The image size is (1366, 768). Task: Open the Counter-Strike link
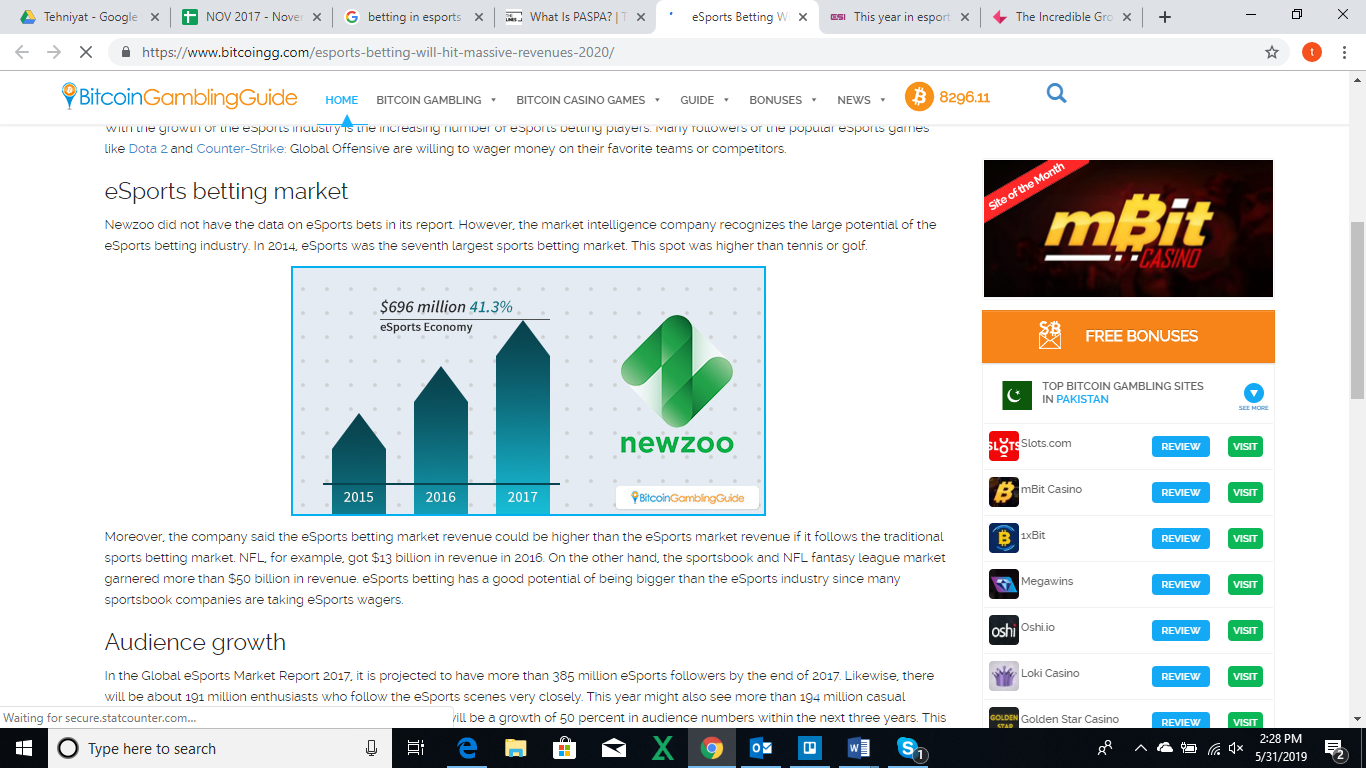[241, 149]
